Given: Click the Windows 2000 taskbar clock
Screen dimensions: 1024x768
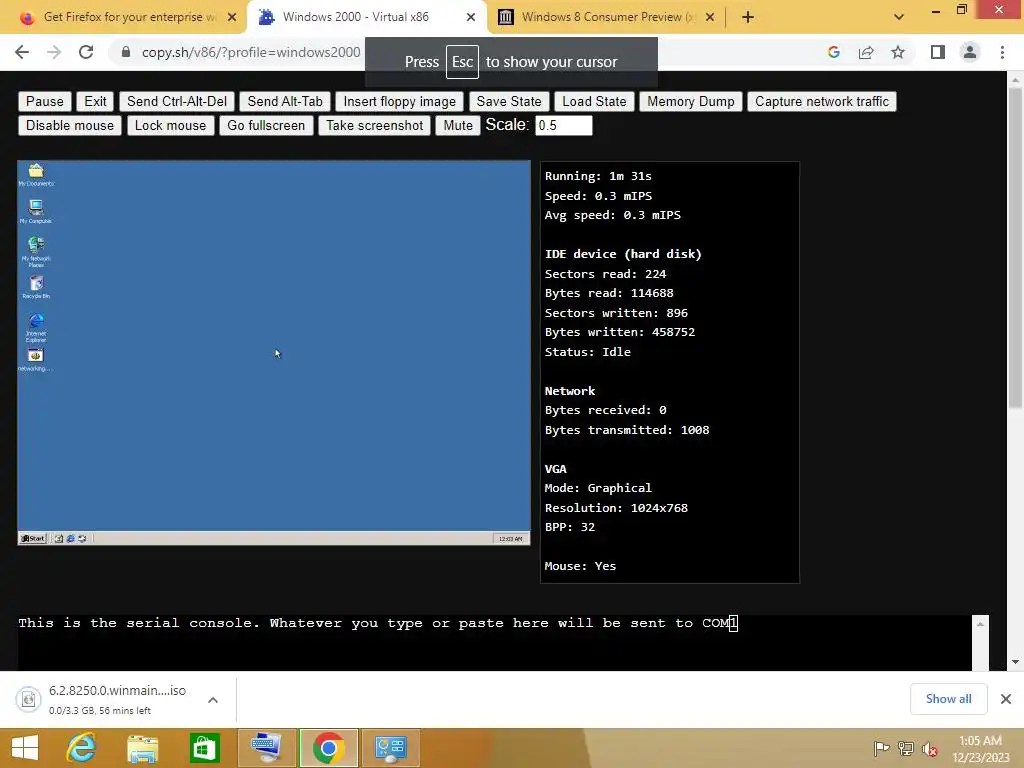Looking at the screenshot, I should 510,539.
